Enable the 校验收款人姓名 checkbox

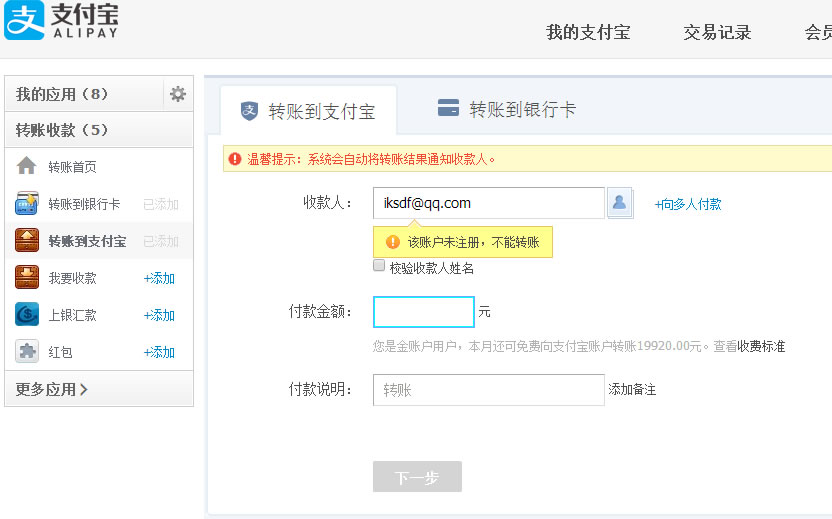(379, 266)
